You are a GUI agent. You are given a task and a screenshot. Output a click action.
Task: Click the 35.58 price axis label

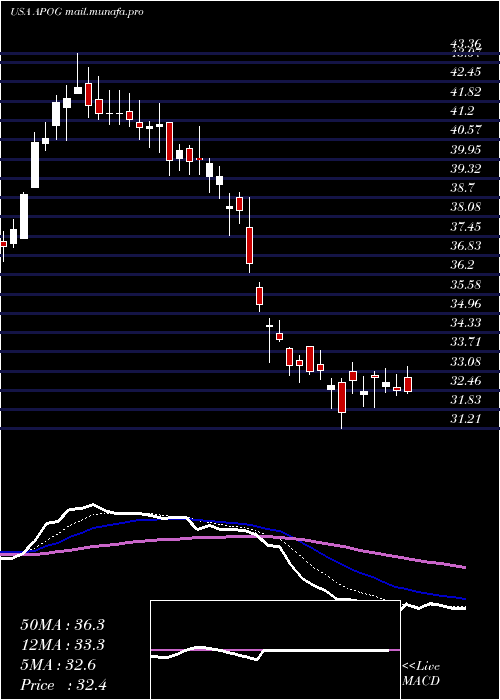click(x=466, y=284)
